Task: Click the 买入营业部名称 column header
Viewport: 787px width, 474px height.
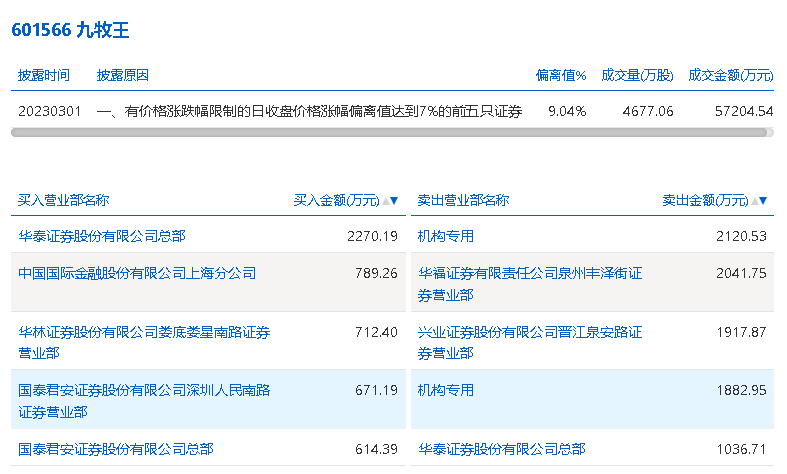Action: tap(63, 200)
